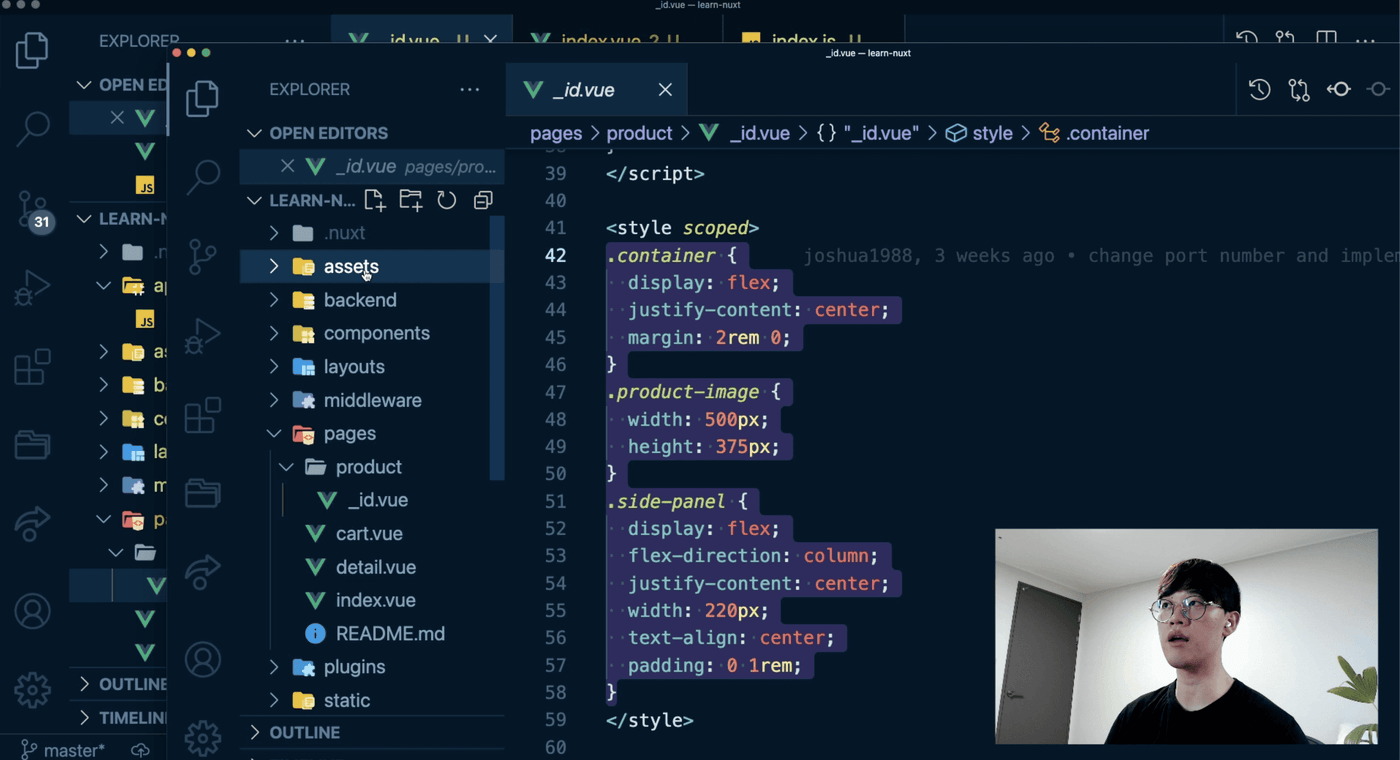Open Accounts icon in front window

(x=203, y=660)
